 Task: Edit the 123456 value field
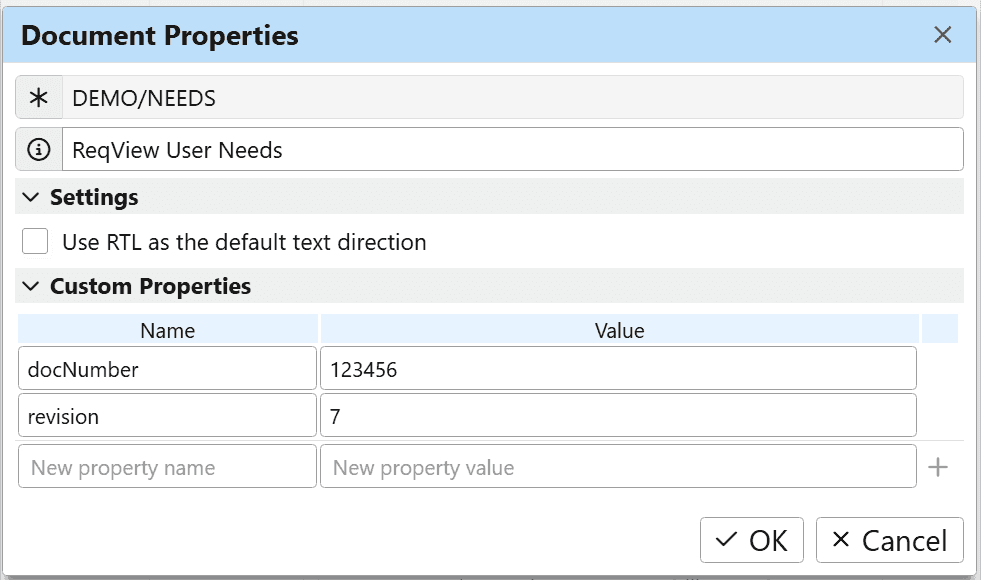618,369
